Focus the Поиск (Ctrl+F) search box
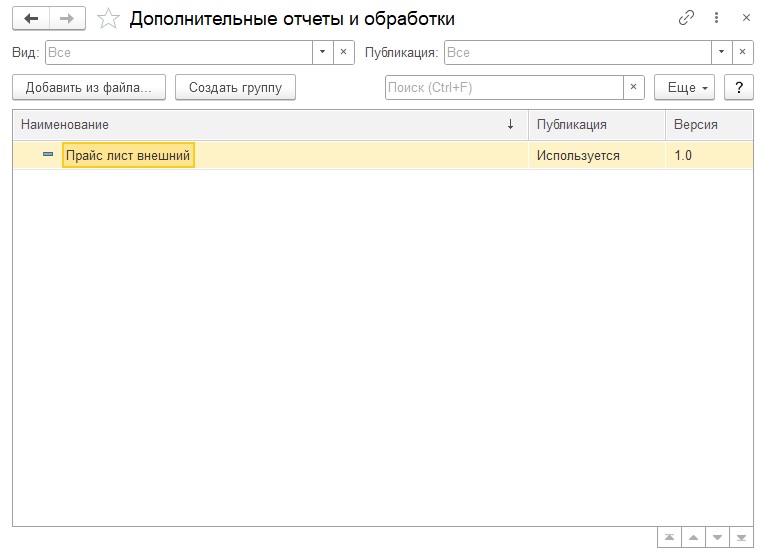 point(504,87)
